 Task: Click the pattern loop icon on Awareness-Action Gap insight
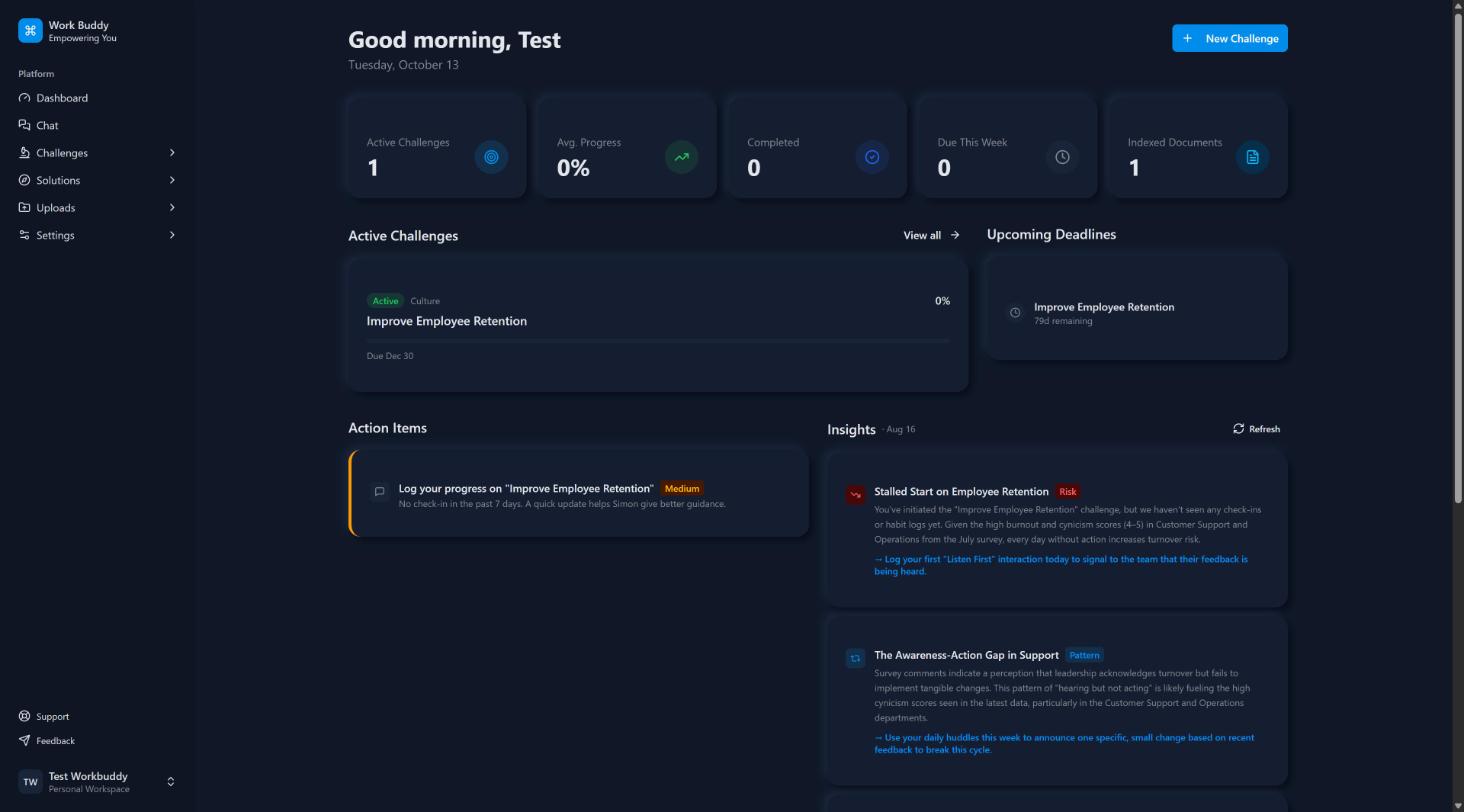point(855,658)
